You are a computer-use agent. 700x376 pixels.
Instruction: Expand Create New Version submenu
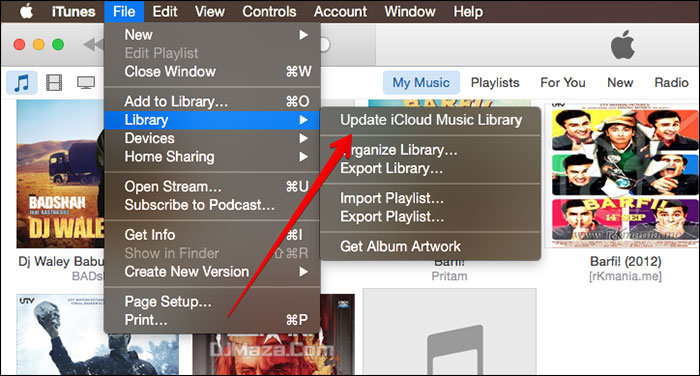coord(212,272)
